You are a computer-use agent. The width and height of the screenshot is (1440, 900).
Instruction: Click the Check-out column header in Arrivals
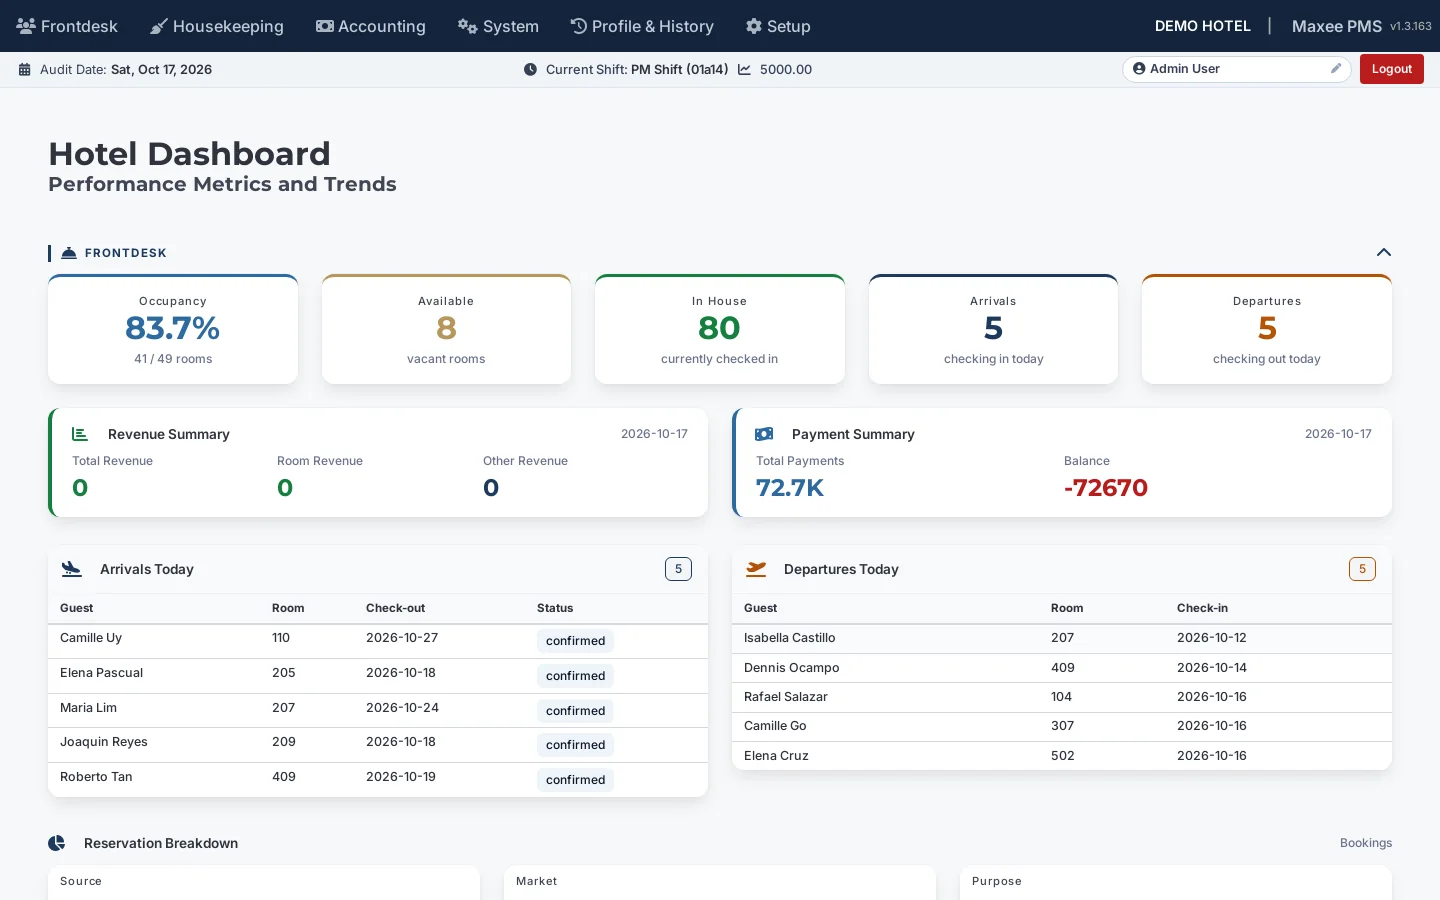[395, 608]
